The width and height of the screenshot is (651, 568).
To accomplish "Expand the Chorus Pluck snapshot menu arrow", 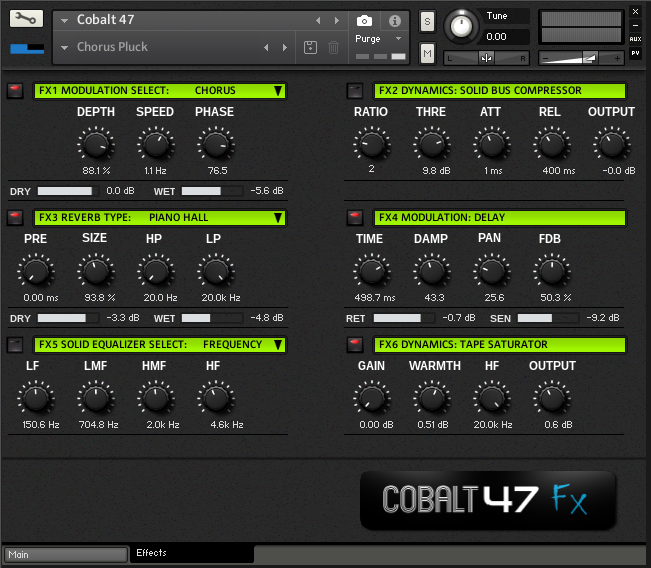I will [64, 48].
